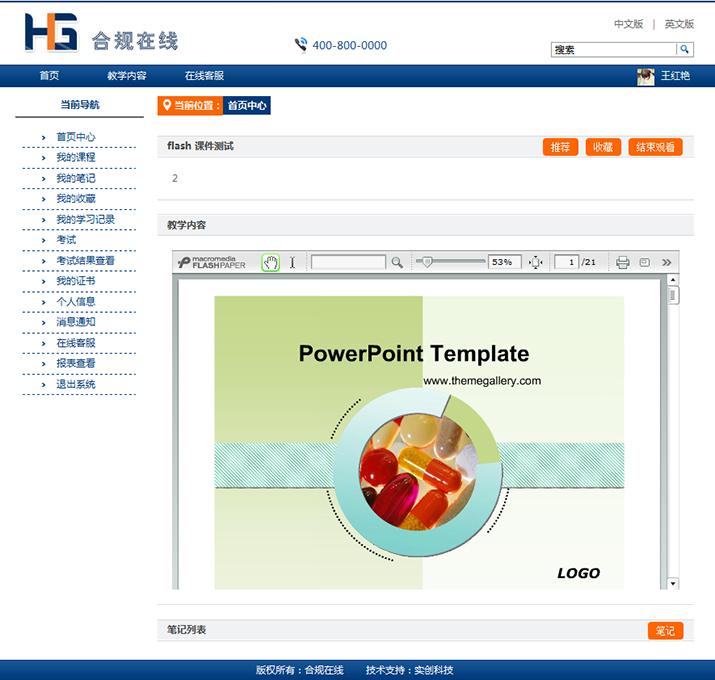The height and width of the screenshot is (680, 715).
Task: Open 我的课程 in the sidebar
Action: 76,157
